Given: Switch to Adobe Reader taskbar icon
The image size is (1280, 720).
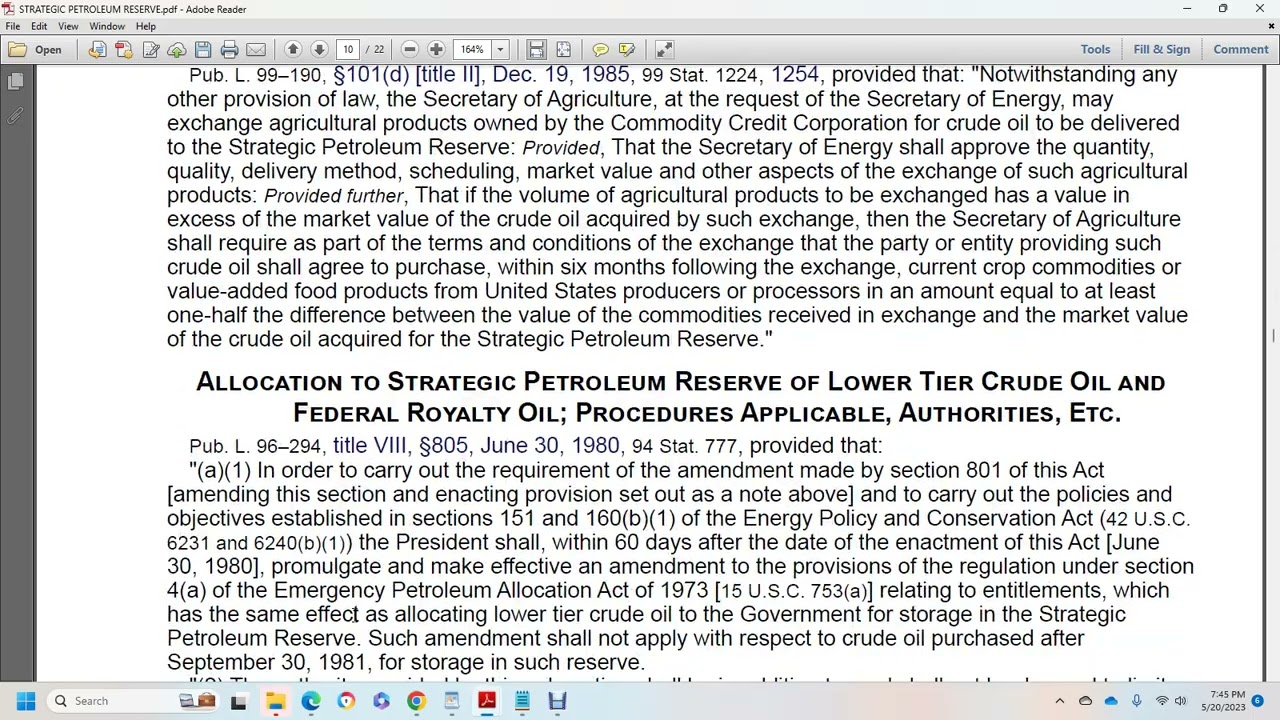Looking at the screenshot, I should pyautogui.click(x=487, y=701).
